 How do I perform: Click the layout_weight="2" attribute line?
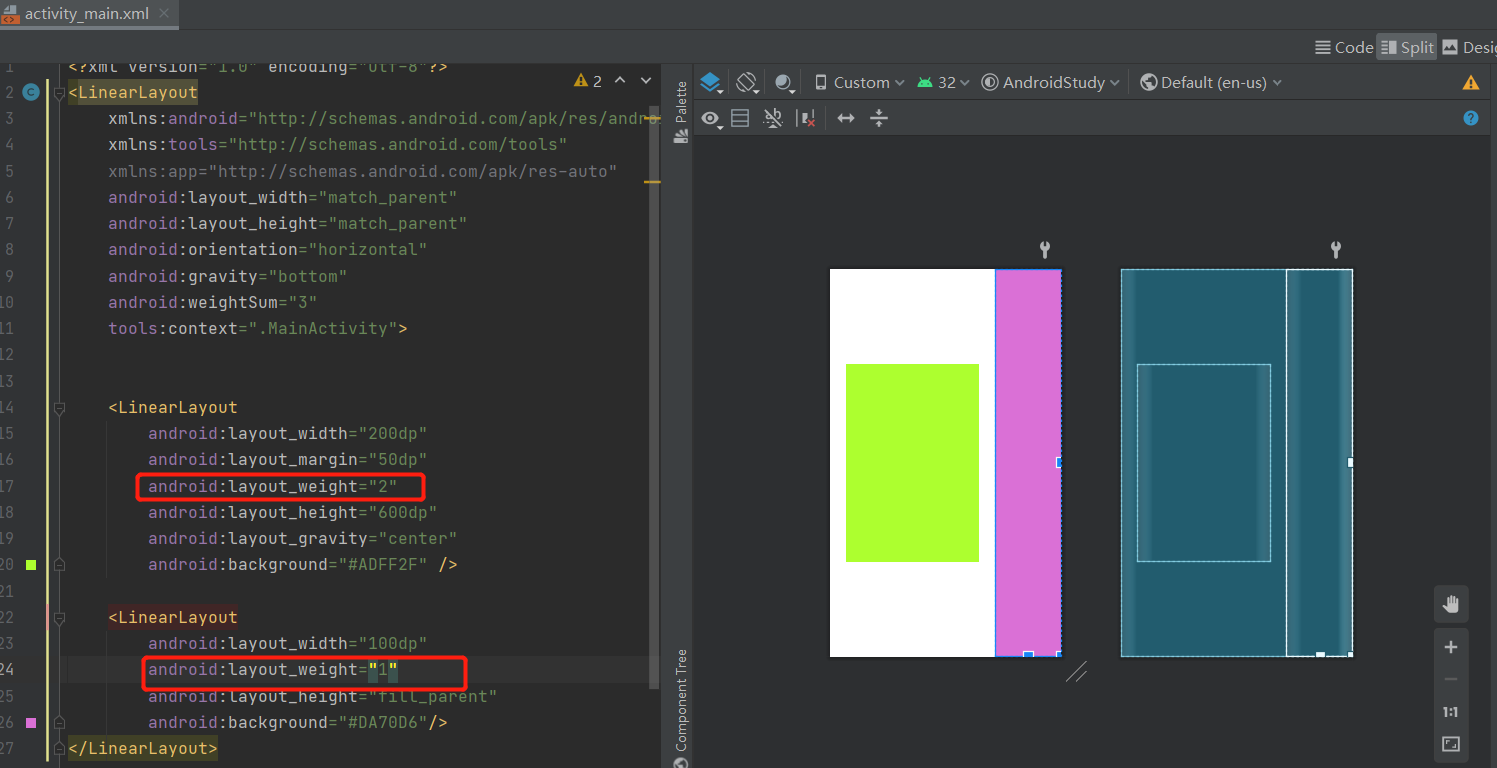coord(273,486)
